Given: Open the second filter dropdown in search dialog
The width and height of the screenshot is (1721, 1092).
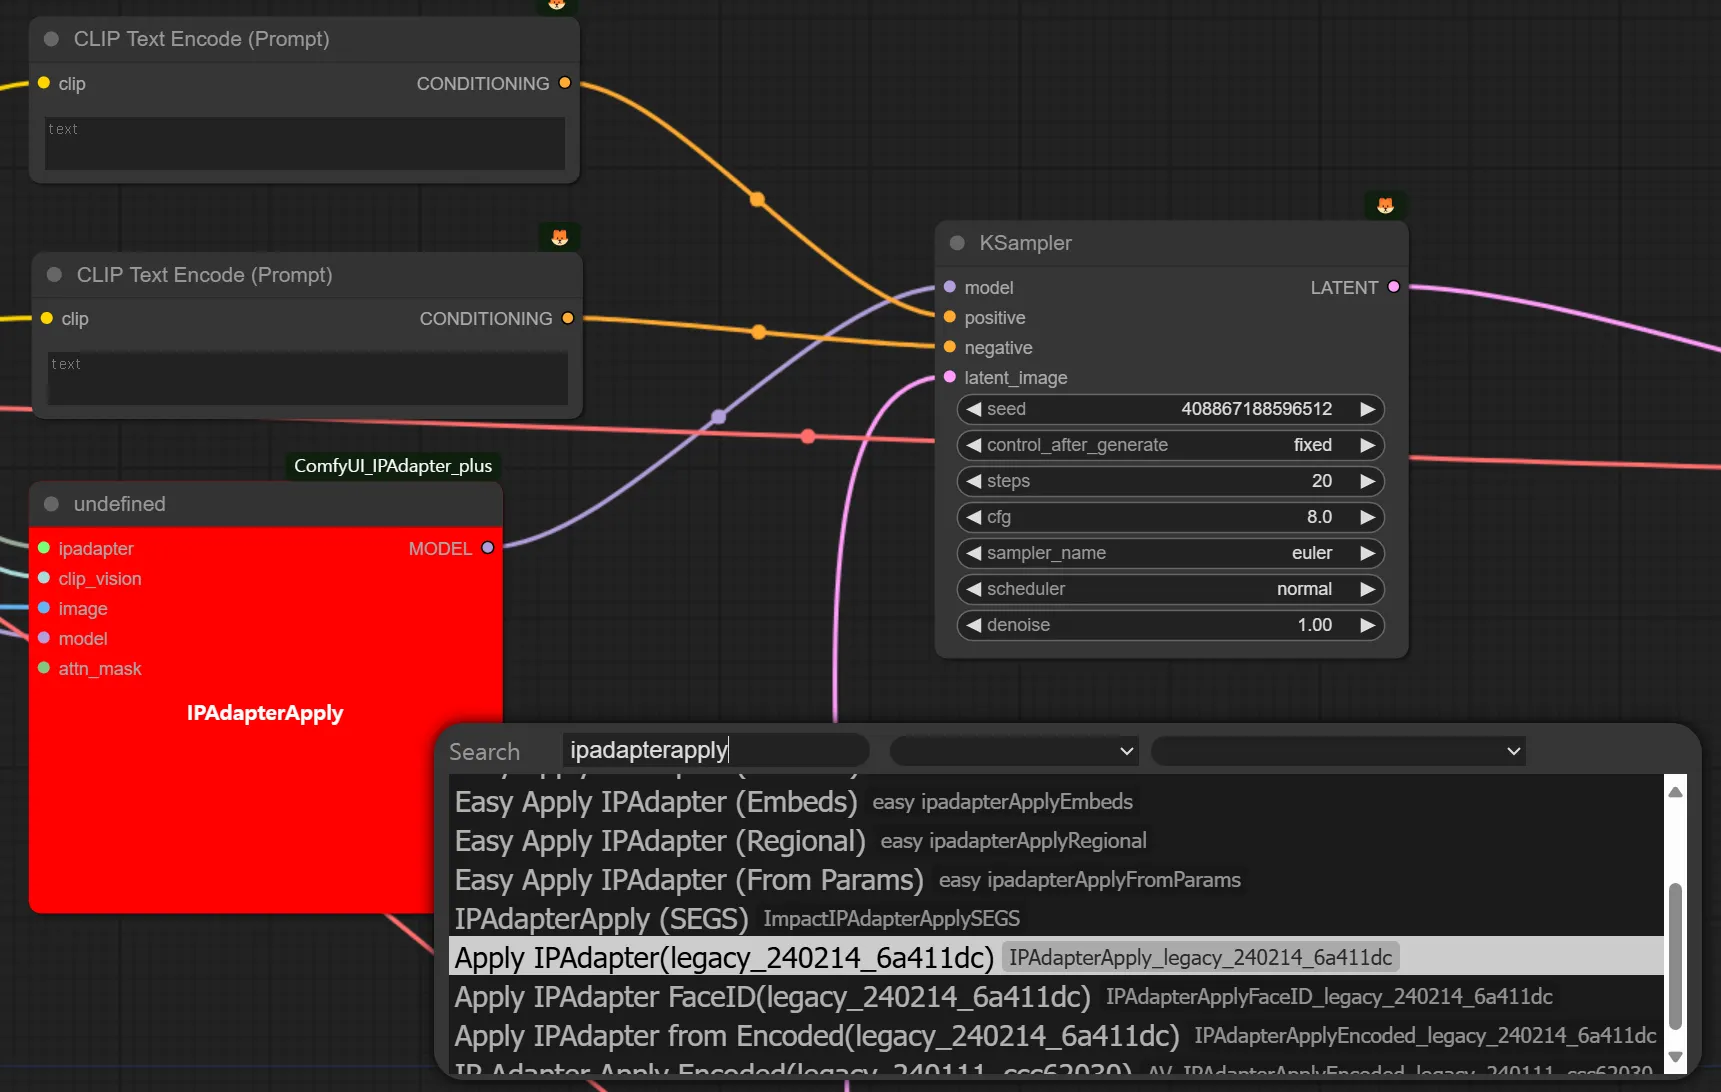Looking at the screenshot, I should [1338, 751].
